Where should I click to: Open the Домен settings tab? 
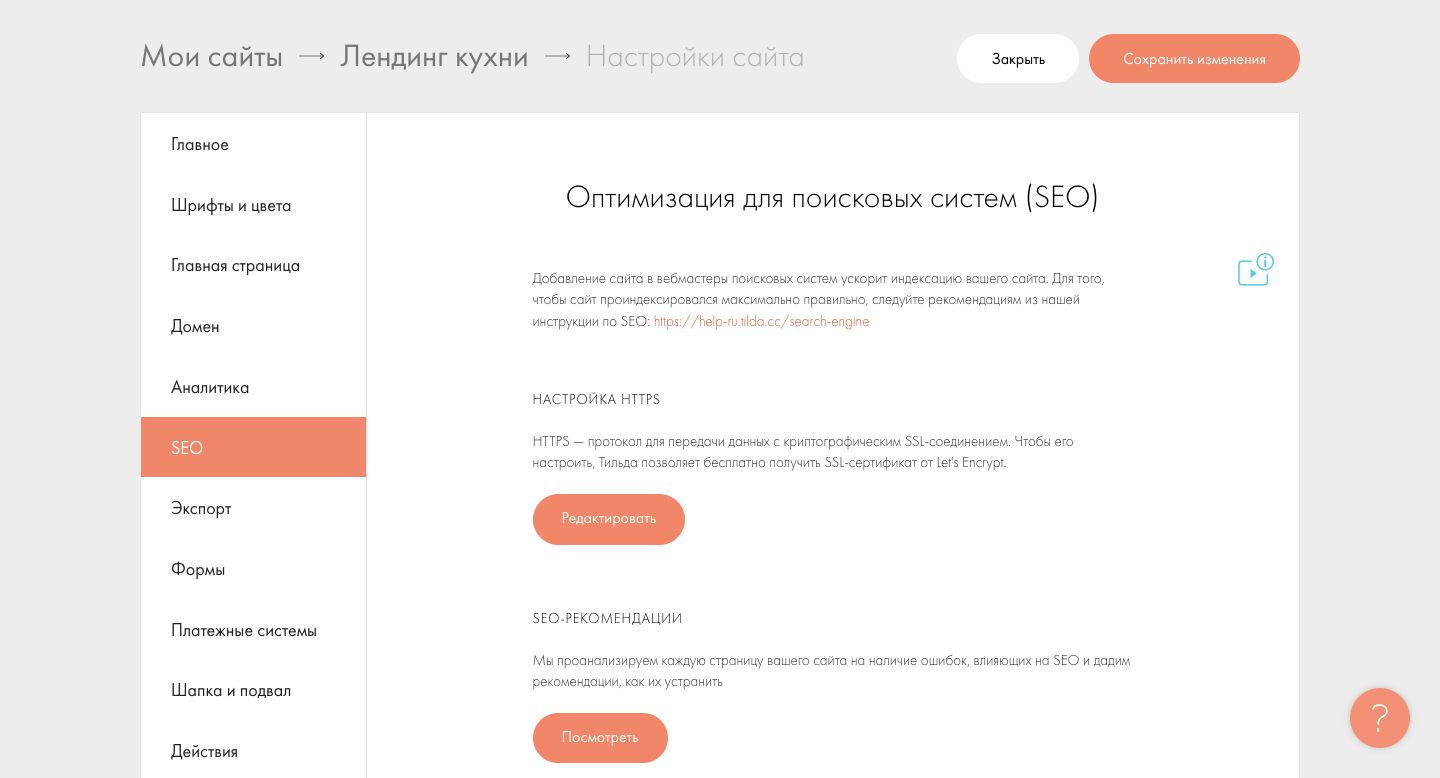click(195, 327)
